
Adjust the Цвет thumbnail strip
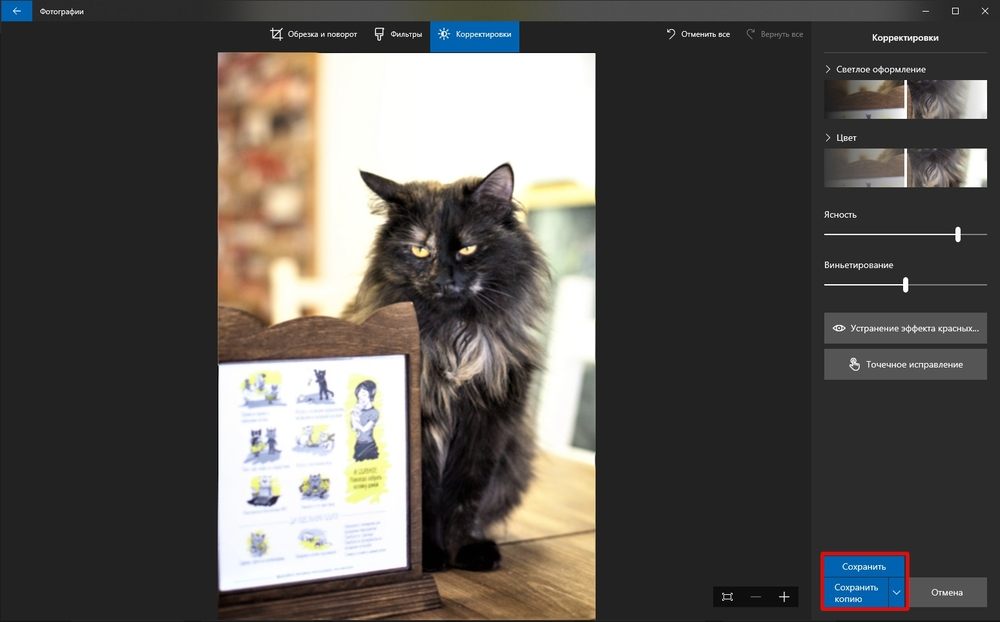[x=905, y=168]
